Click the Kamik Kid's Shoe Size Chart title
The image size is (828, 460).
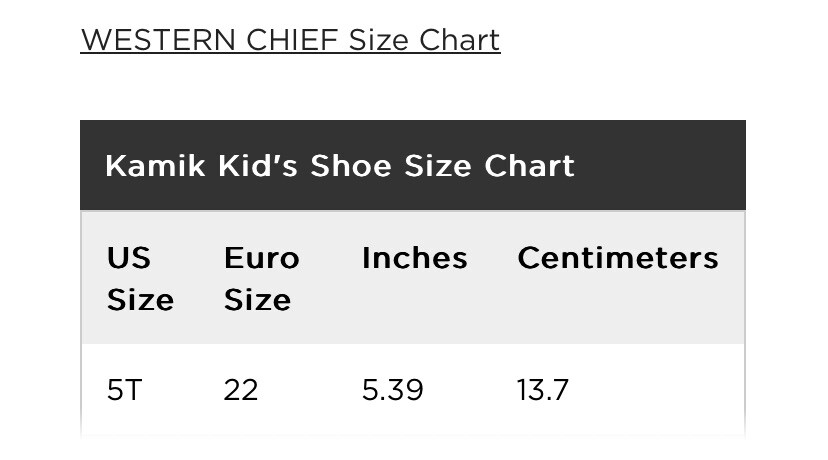[x=340, y=166]
